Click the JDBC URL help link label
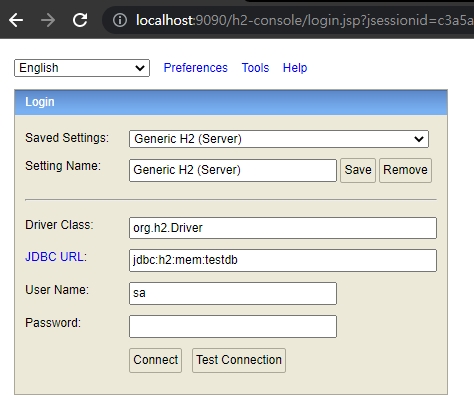474x416 pixels. [56, 257]
